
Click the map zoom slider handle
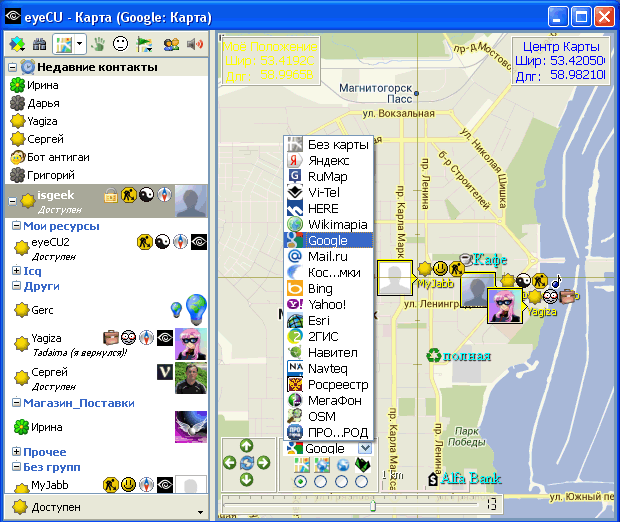[373, 505]
